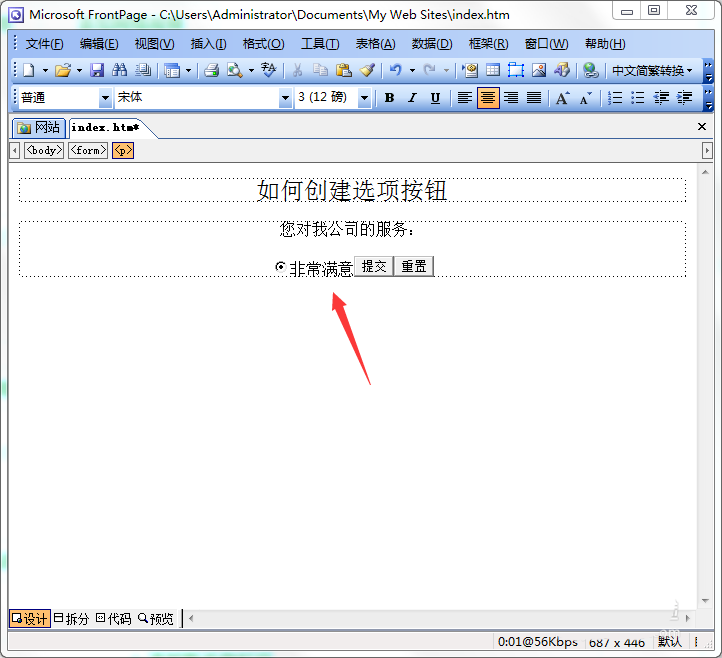Screen dimensions: 722x658
Task: Select the 非常满意 radio button
Action: (280, 267)
